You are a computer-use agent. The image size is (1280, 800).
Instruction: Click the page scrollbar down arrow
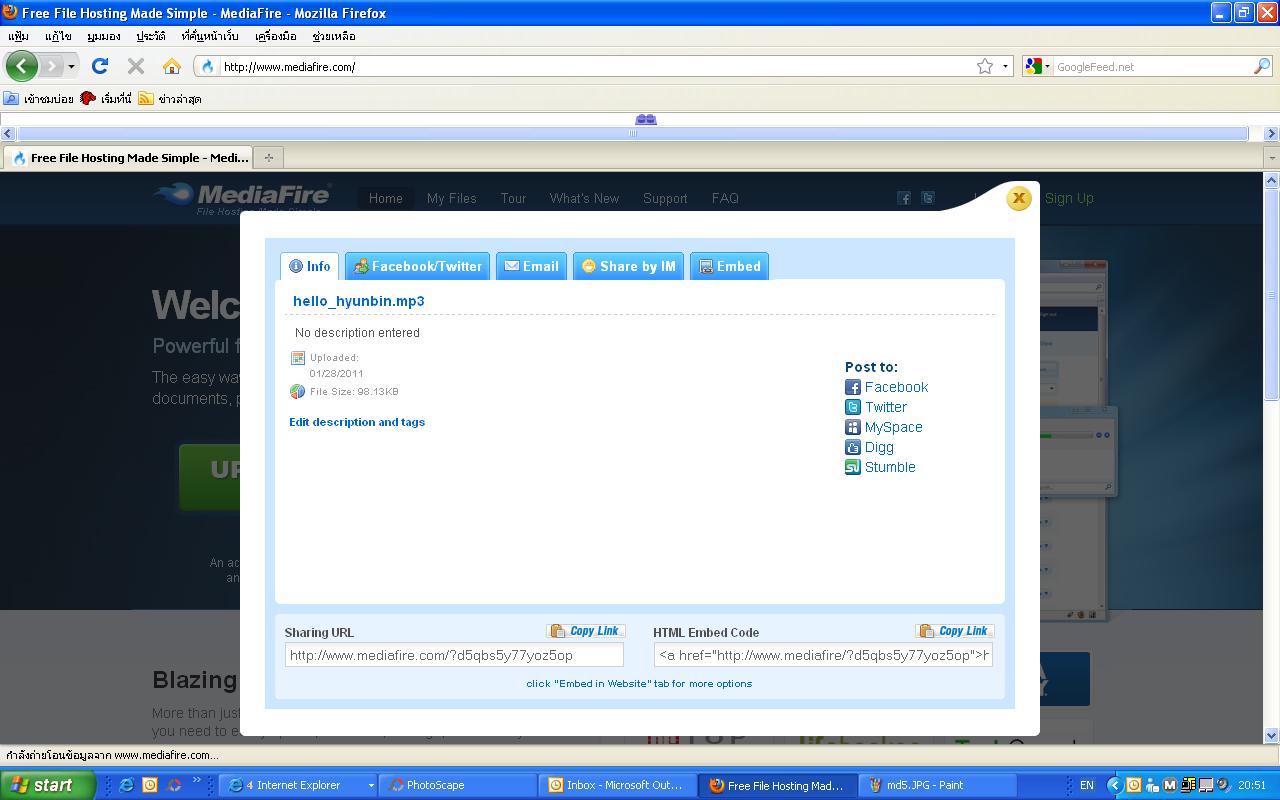[1272, 736]
